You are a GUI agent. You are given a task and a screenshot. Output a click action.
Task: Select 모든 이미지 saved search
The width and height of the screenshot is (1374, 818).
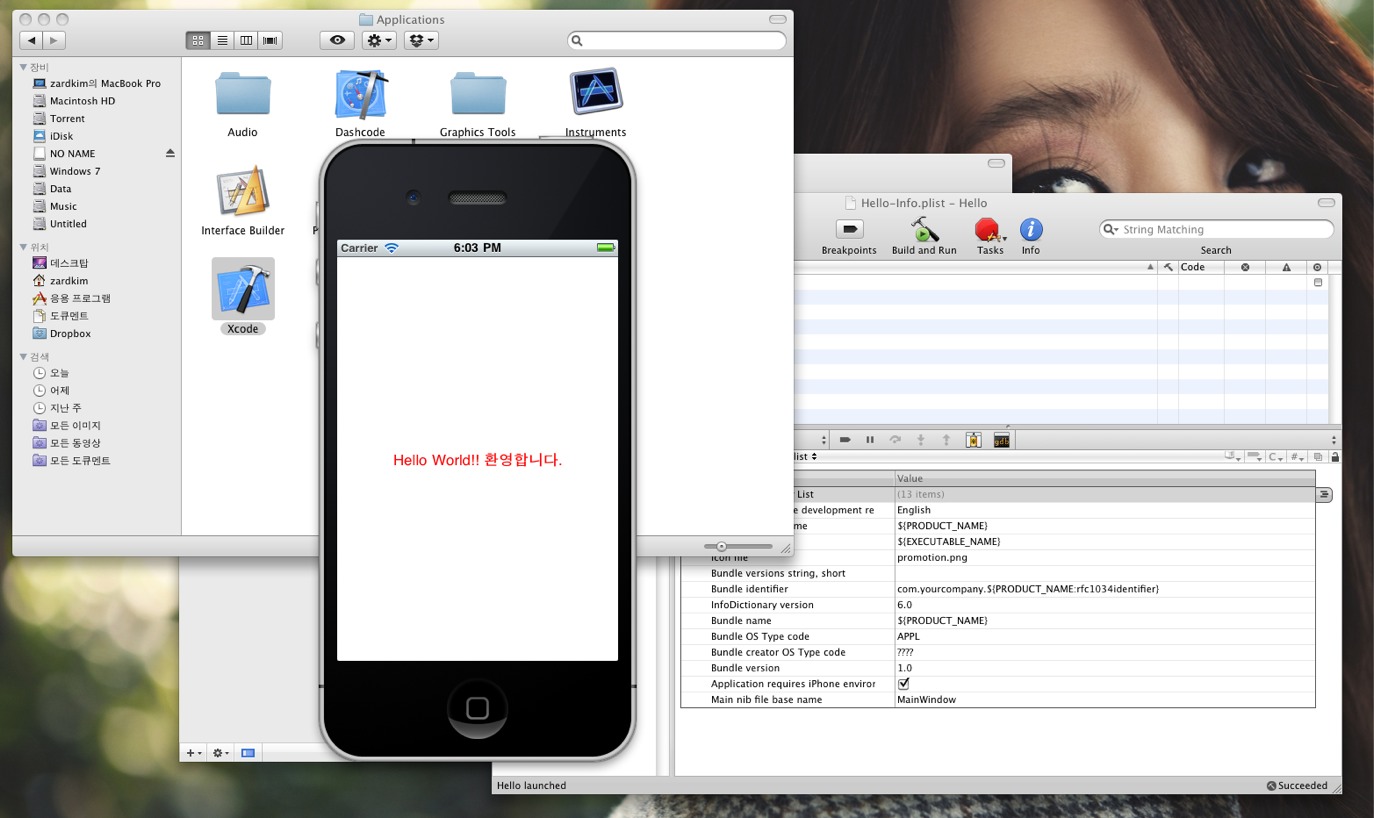coord(75,425)
